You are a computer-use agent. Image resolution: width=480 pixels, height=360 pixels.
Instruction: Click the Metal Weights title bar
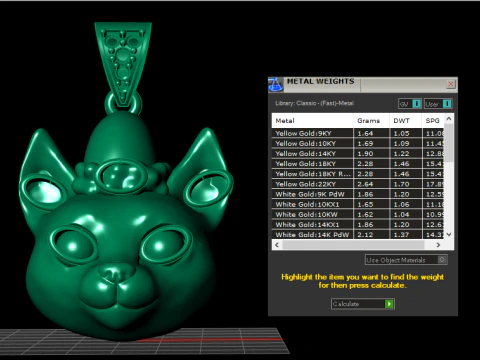coord(363,85)
